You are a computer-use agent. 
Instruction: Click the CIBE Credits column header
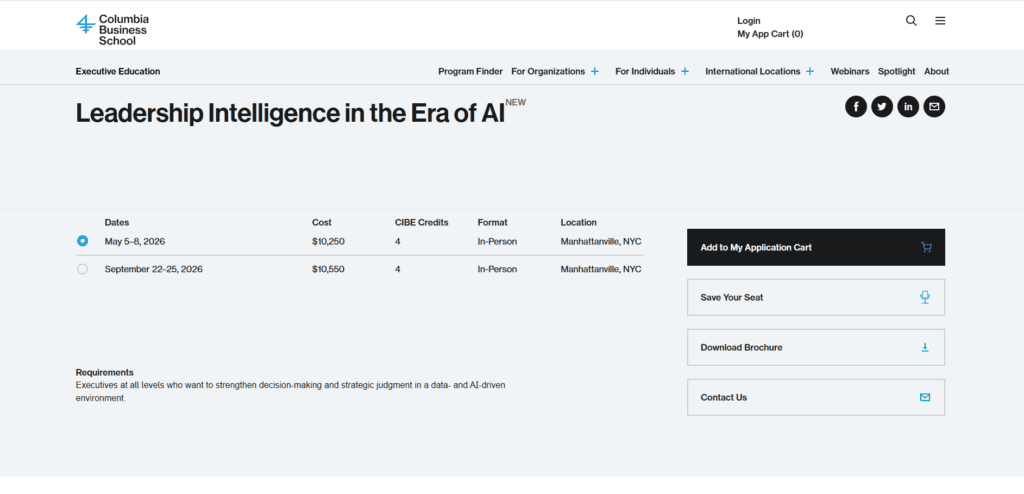[x=421, y=222]
